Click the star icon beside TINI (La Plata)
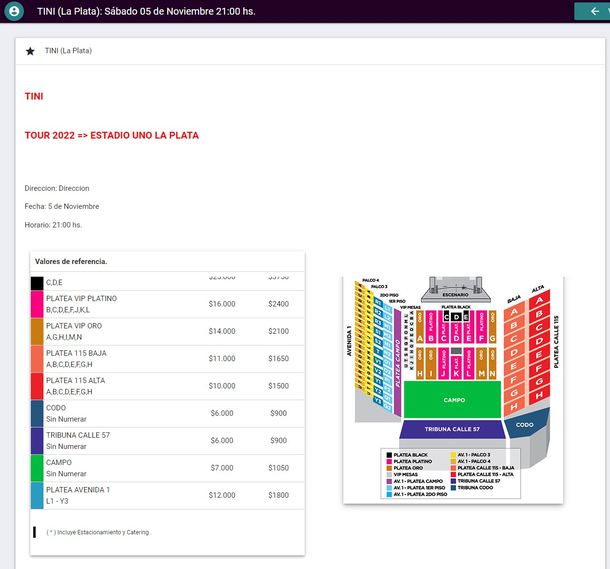 click(x=30, y=51)
